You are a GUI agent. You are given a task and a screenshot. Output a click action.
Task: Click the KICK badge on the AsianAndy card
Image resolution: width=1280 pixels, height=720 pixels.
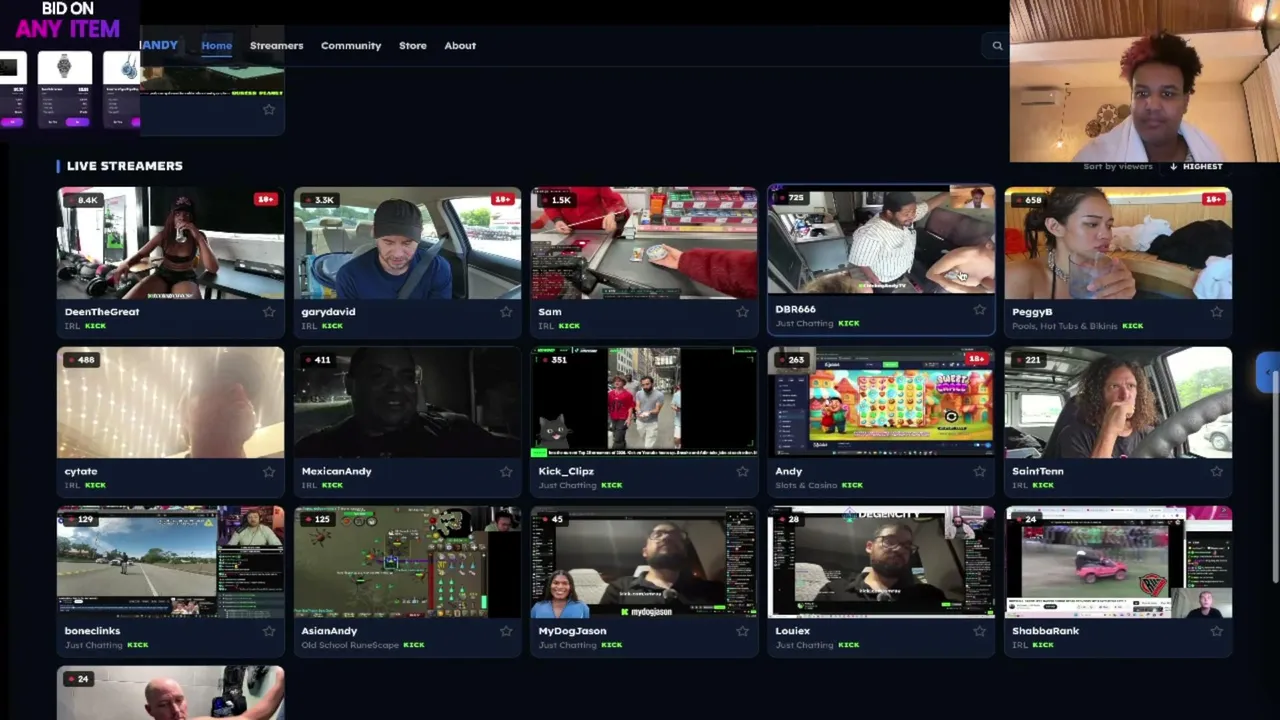414,645
